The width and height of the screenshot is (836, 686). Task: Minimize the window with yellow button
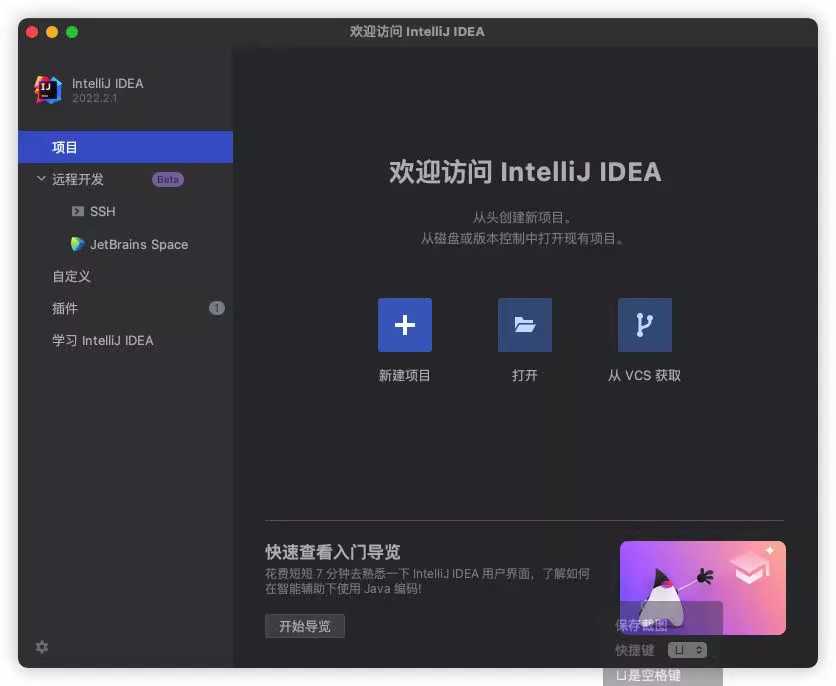[x=52, y=33]
